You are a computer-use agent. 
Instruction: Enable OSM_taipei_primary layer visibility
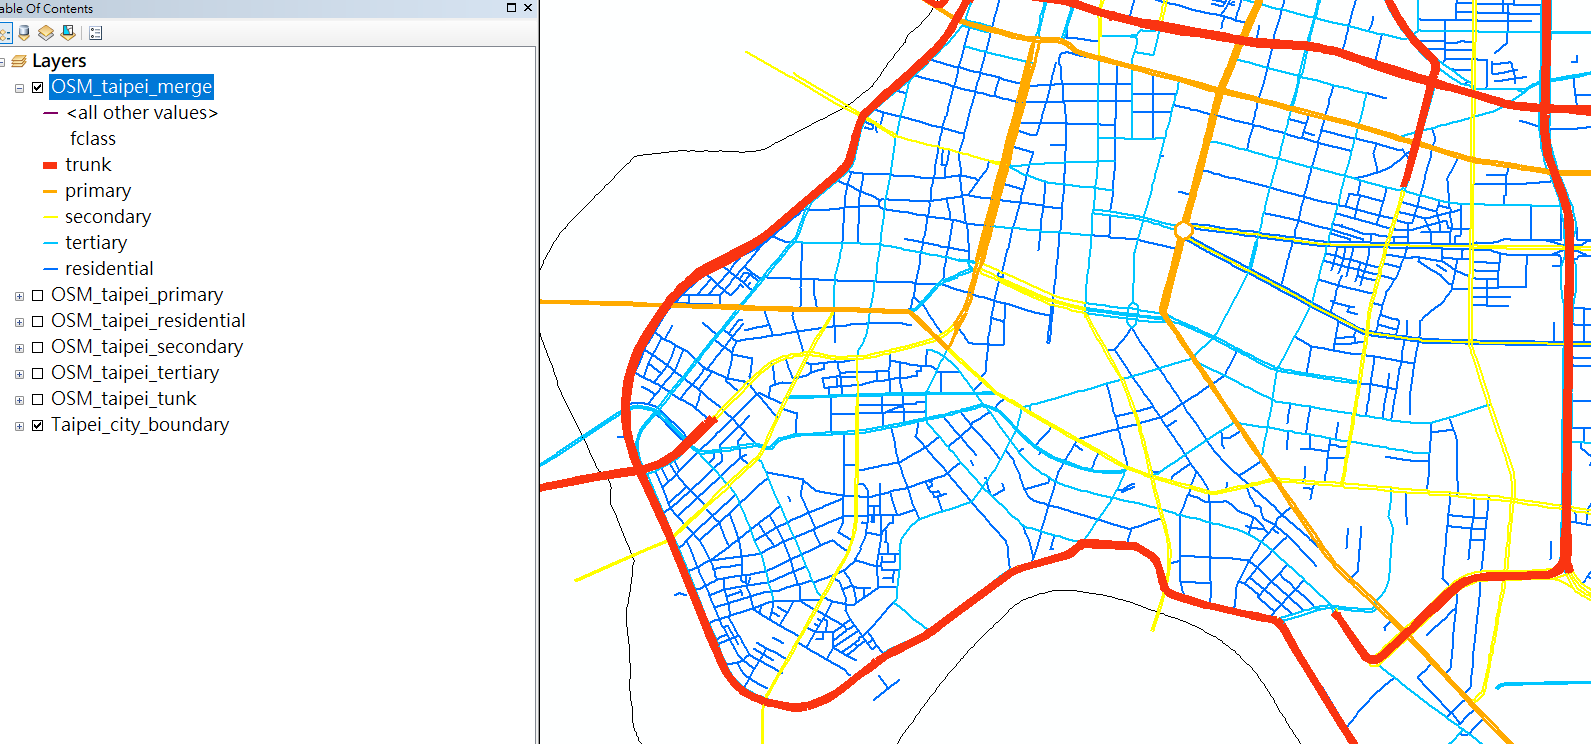pyautogui.click(x=38, y=295)
